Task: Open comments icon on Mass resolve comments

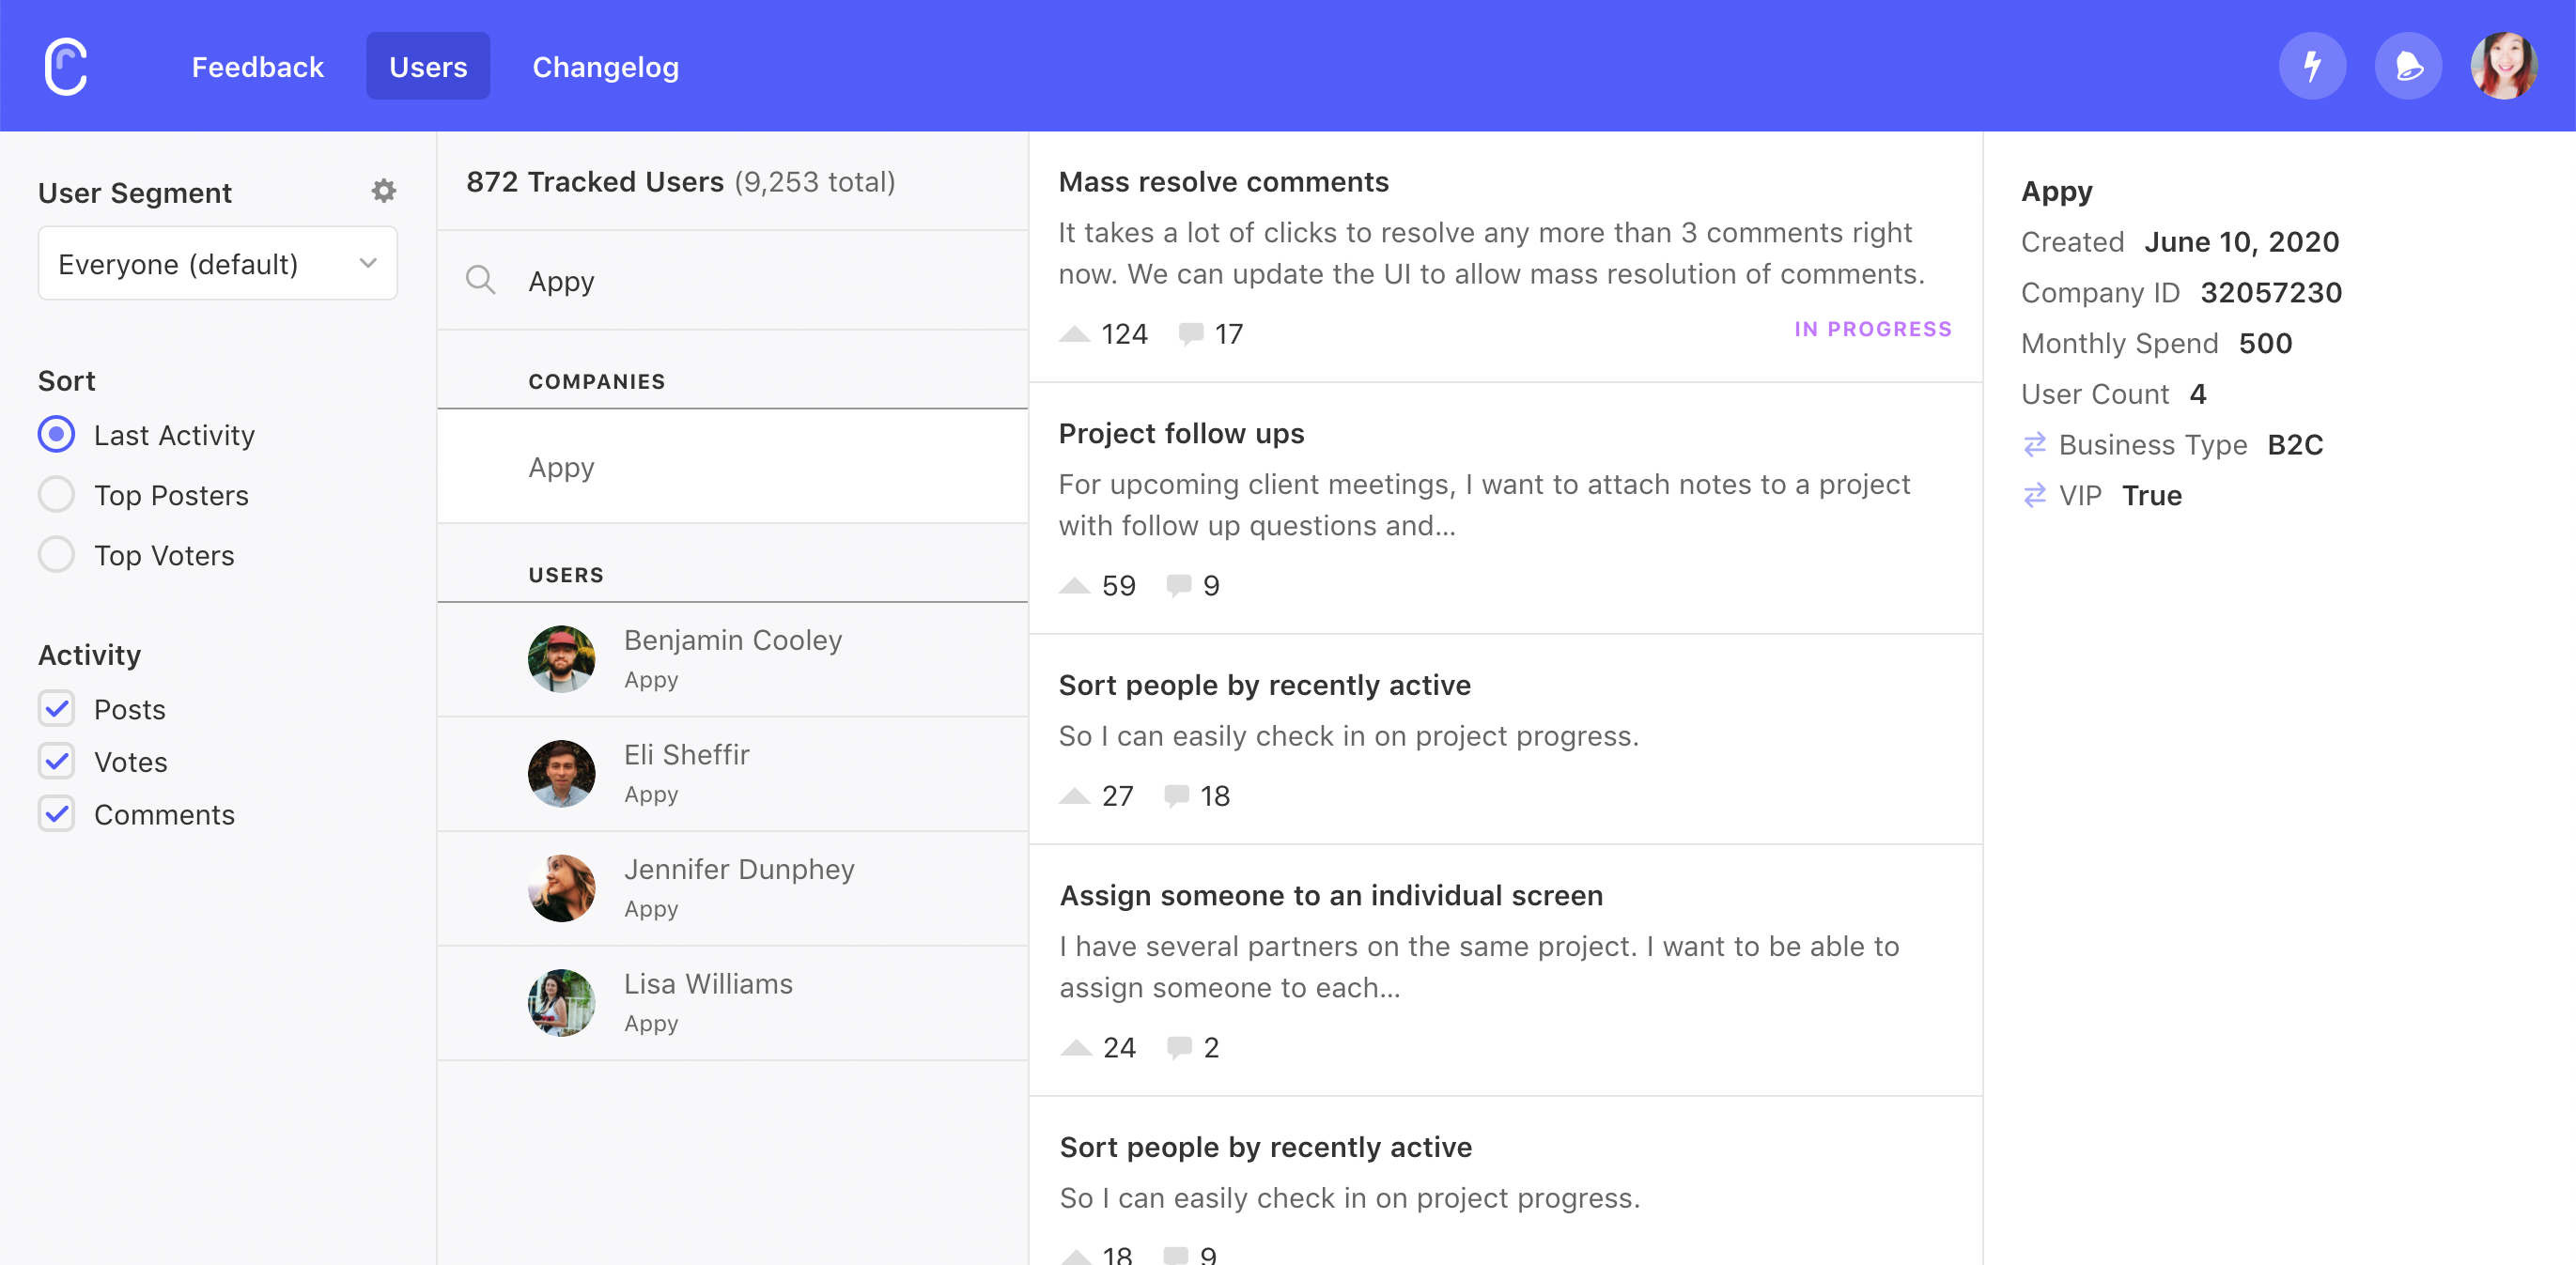Action: click(1190, 334)
